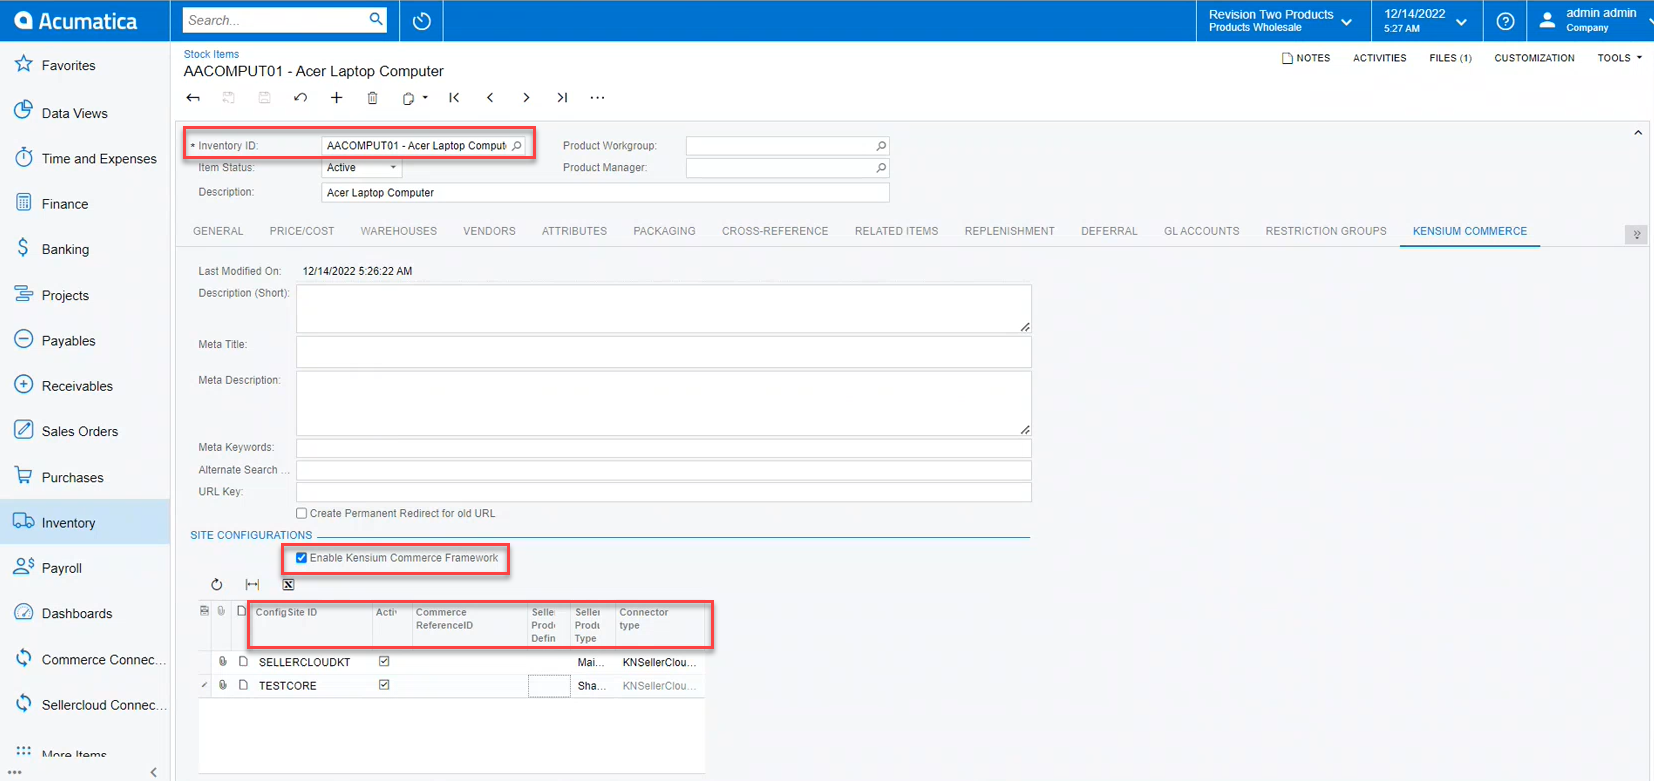Open the business date 12/14/2022 selector
The height and width of the screenshot is (781, 1654).
click(x=1425, y=20)
